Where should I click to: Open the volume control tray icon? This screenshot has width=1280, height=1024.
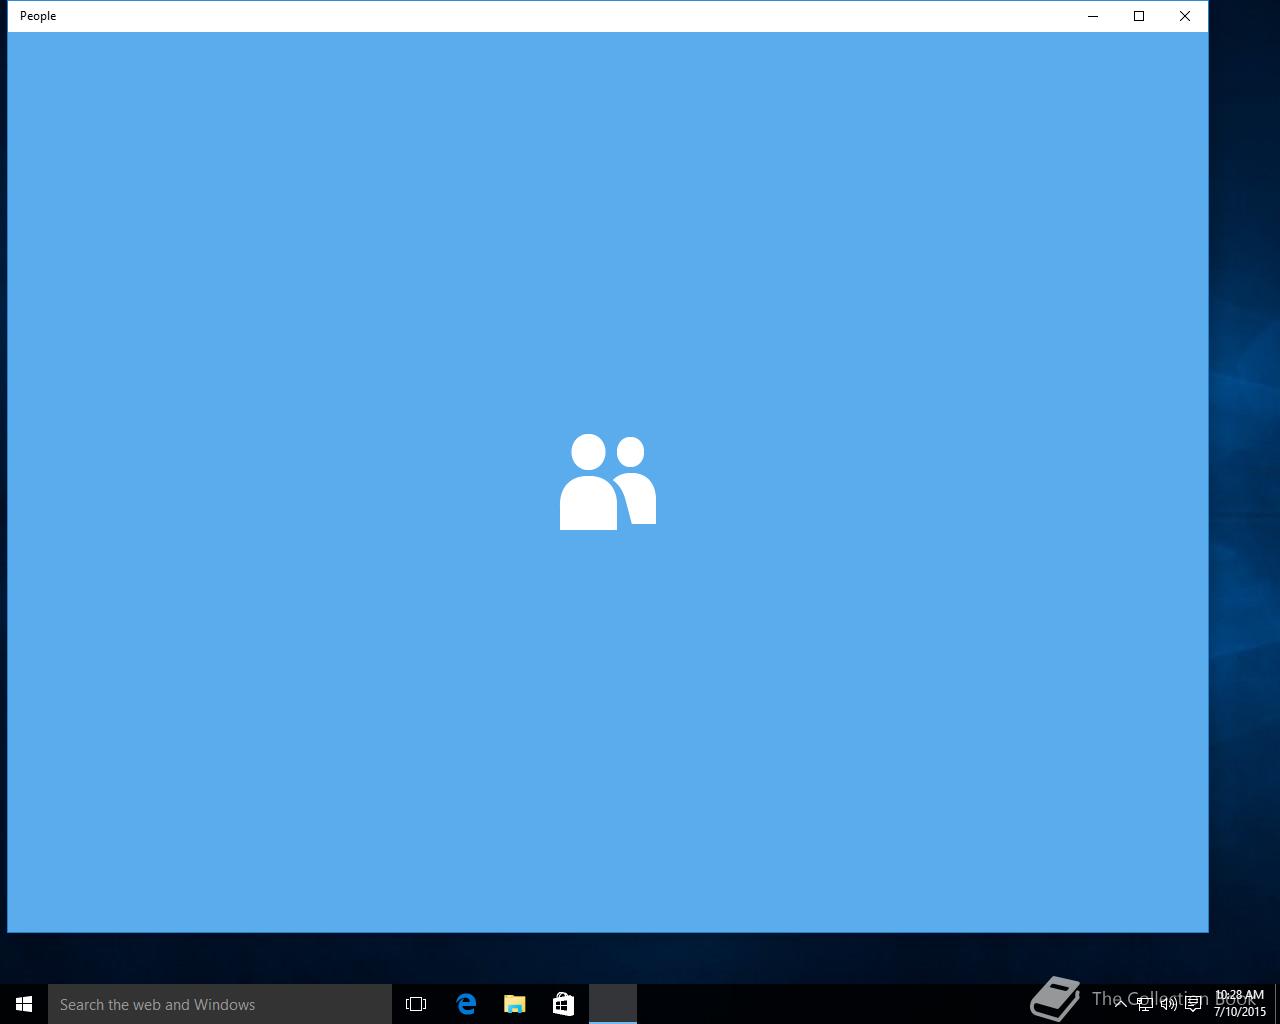(x=1169, y=1004)
